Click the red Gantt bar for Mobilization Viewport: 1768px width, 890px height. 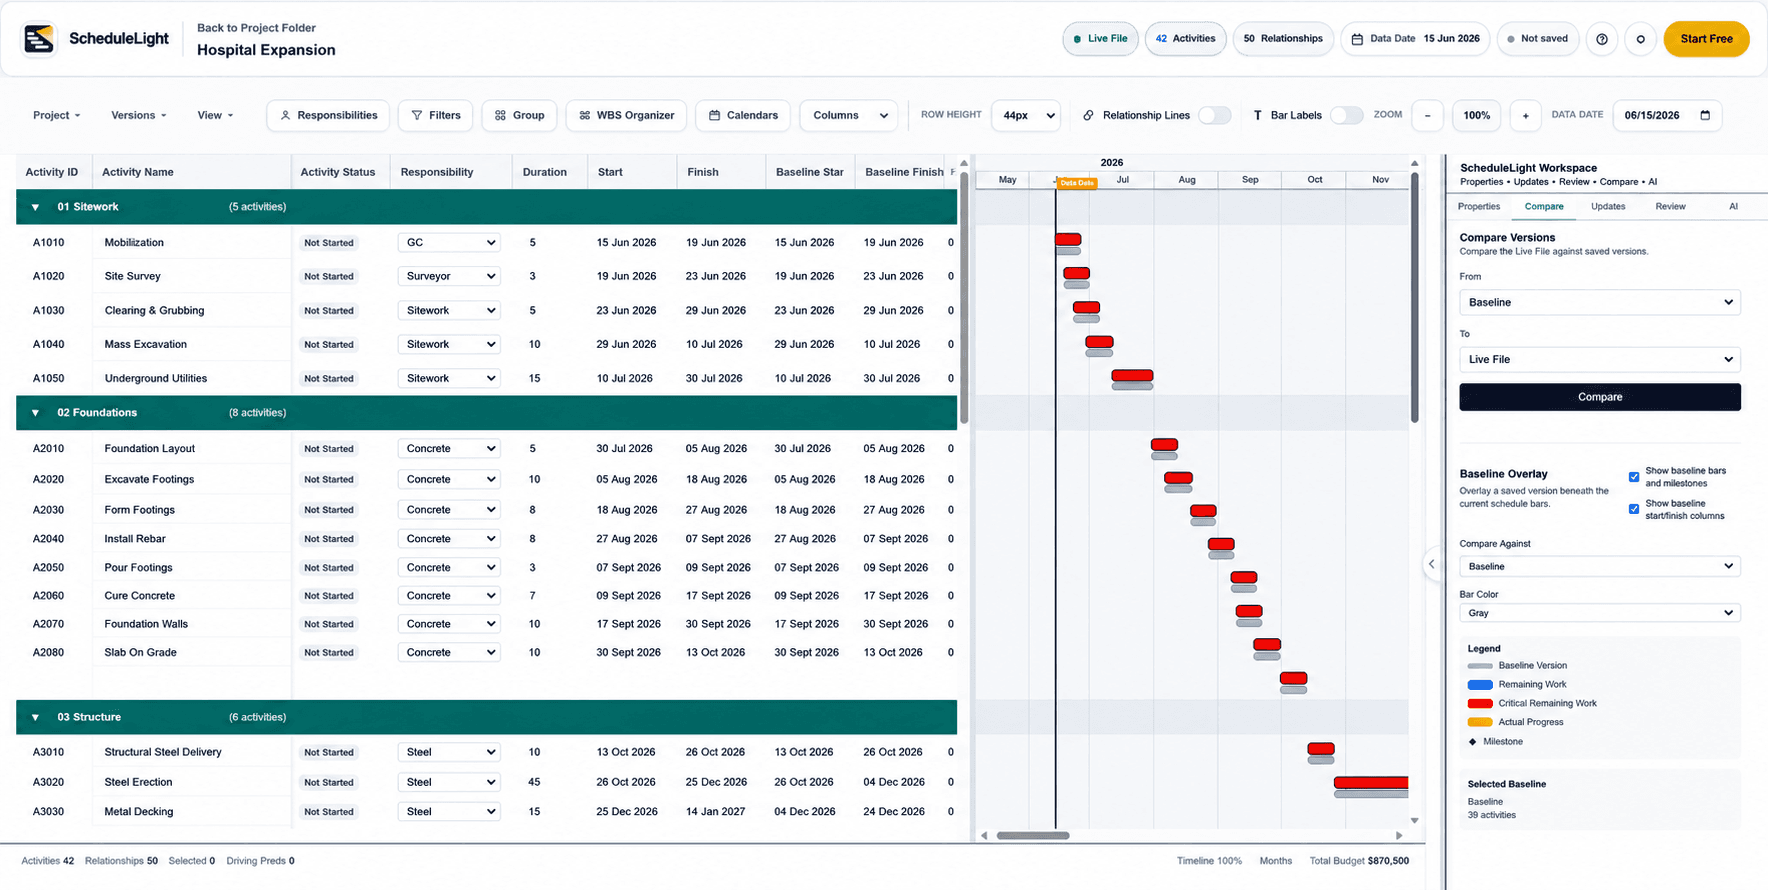point(1068,239)
